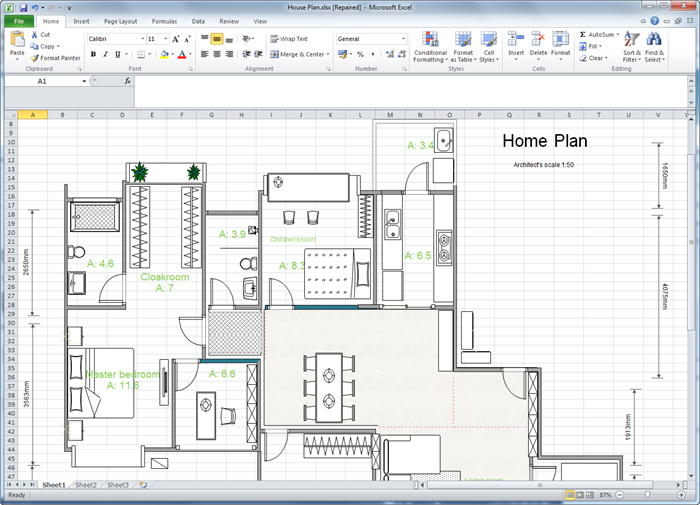
Task: Click the Wrap Text button
Action: [x=289, y=39]
